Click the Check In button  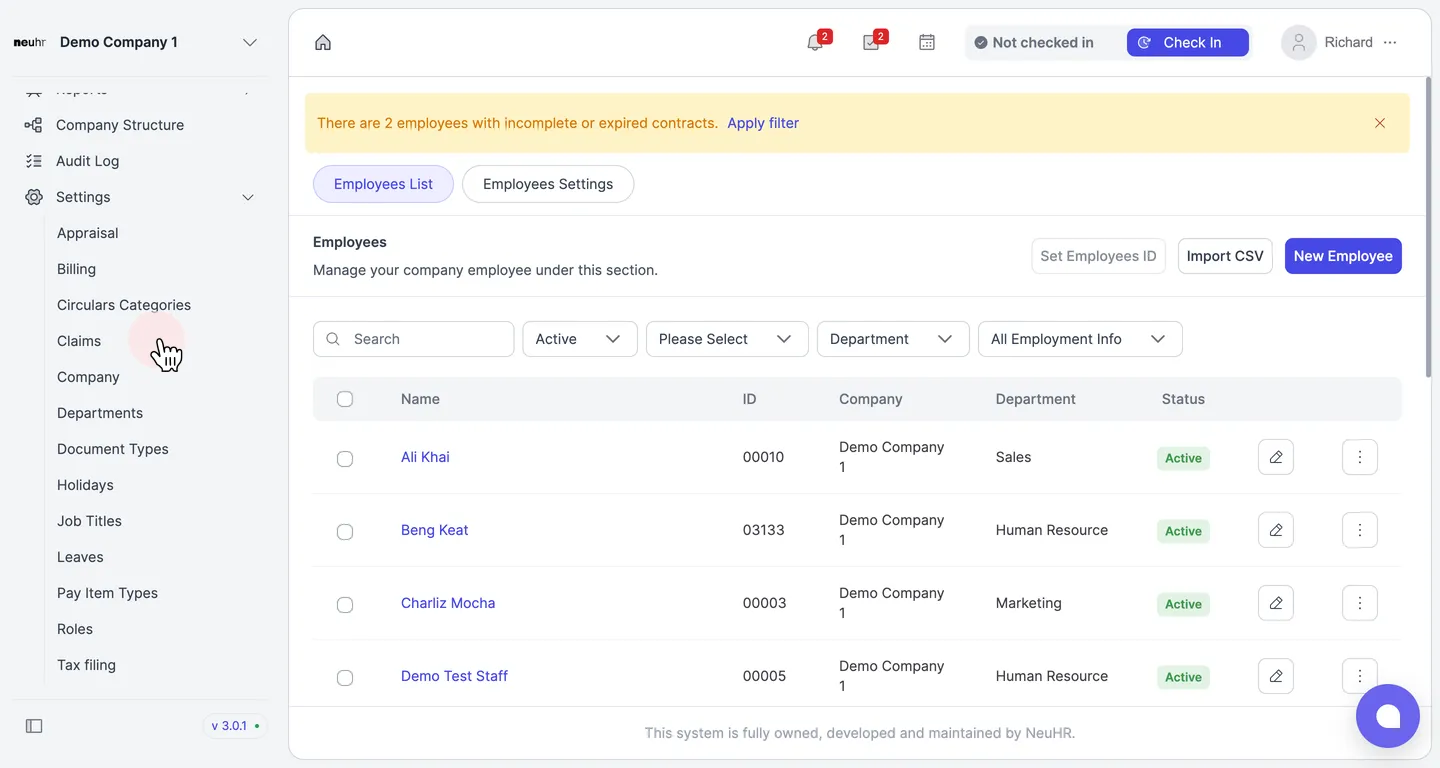coord(1188,42)
